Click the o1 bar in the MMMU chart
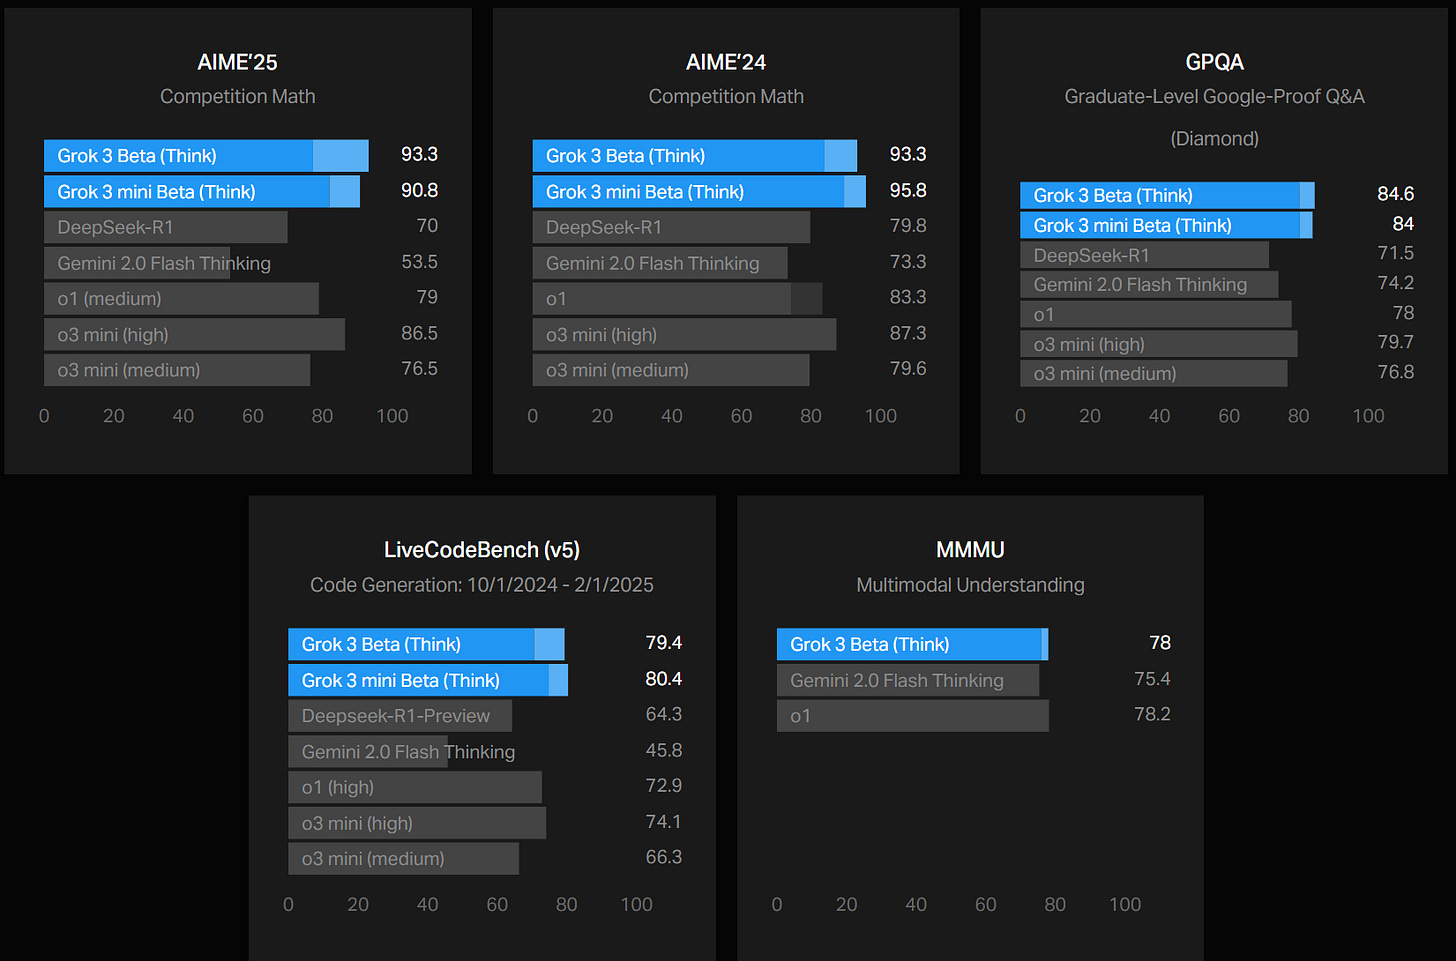The image size is (1456, 961). [913, 716]
